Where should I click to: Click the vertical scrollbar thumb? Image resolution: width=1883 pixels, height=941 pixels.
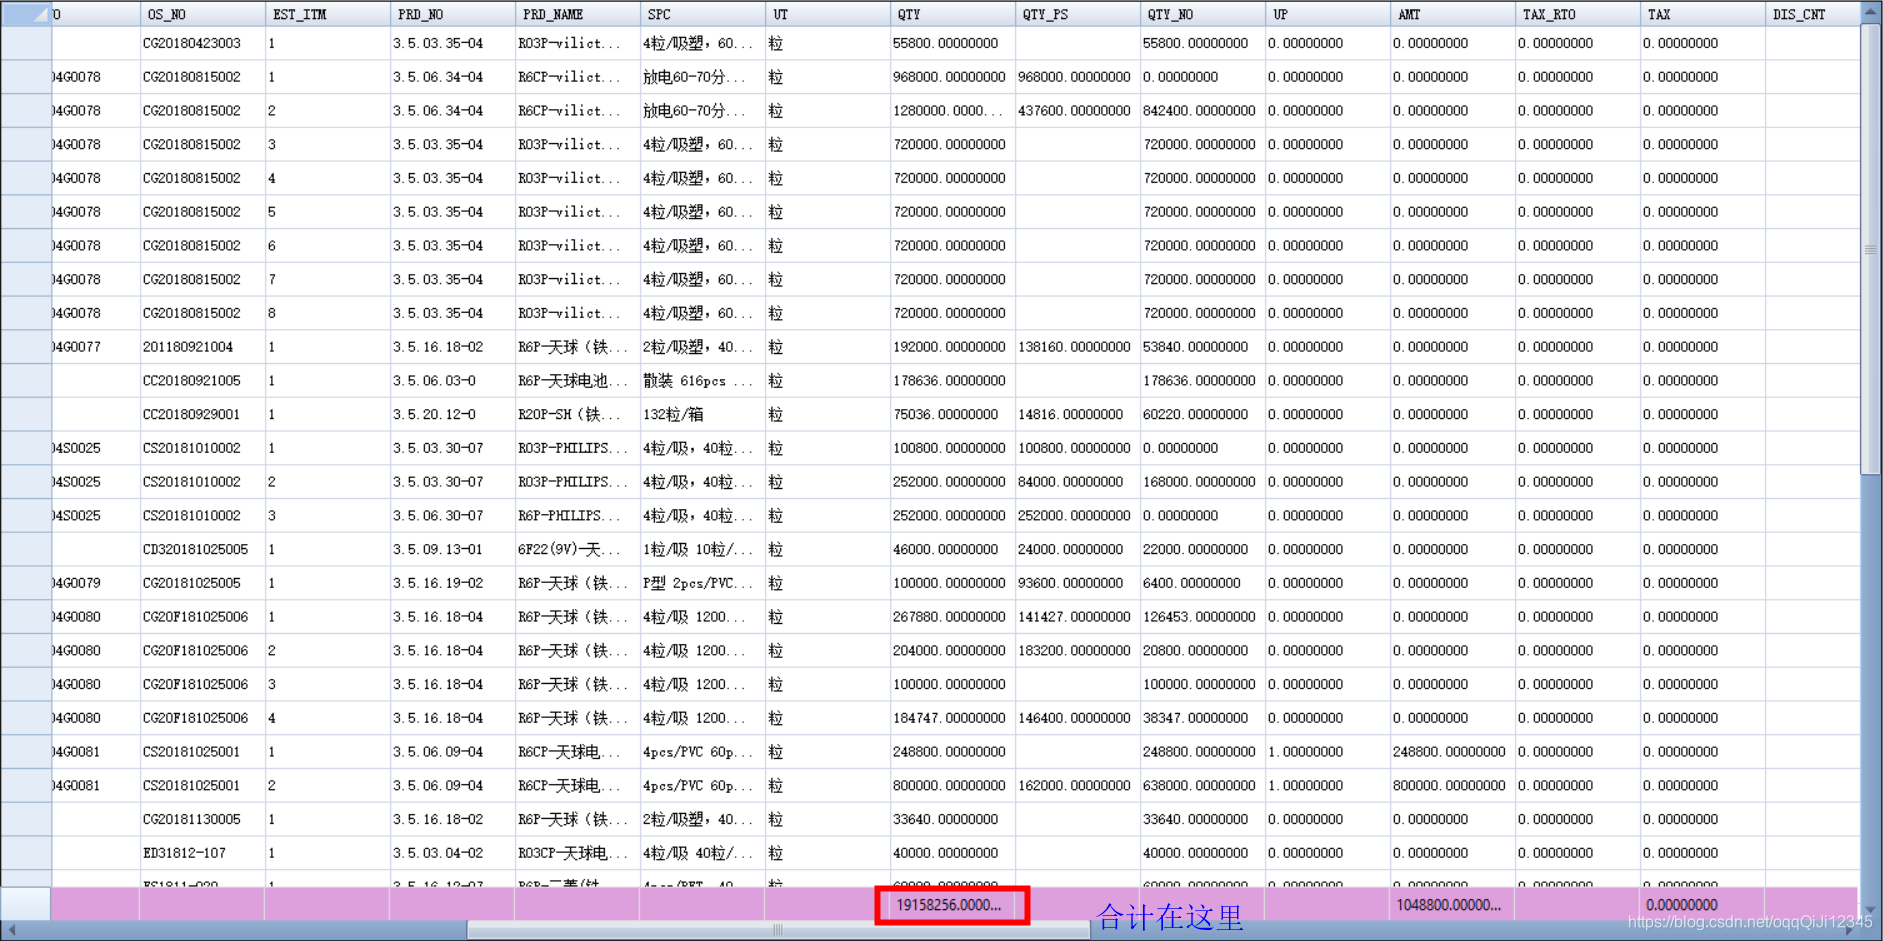(x=1870, y=249)
